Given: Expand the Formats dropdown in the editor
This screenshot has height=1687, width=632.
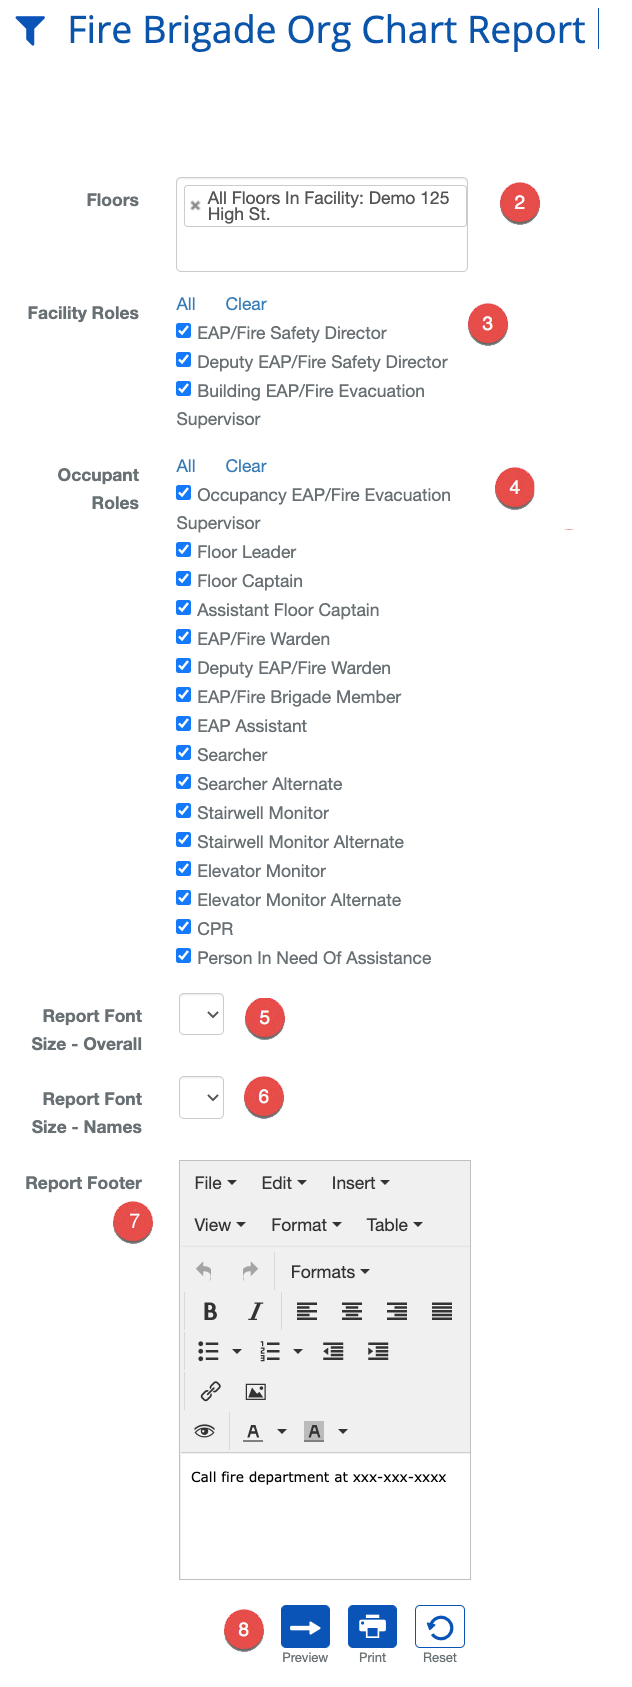Looking at the screenshot, I should [330, 1271].
